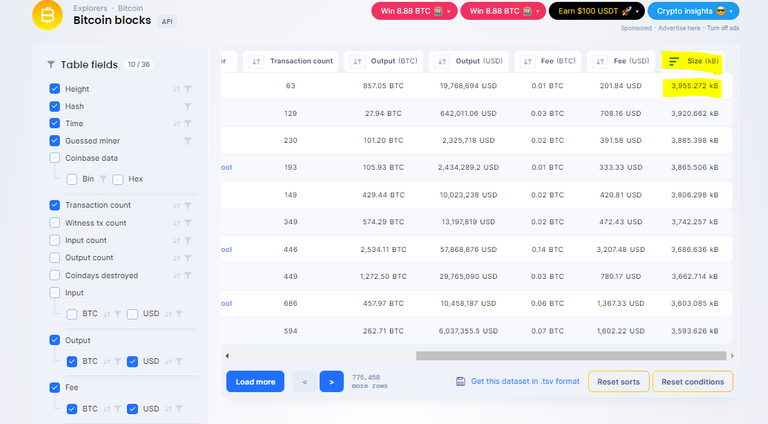The image size is (768, 424).
Task: Enable the Input count checkbox
Action: pos(54,240)
